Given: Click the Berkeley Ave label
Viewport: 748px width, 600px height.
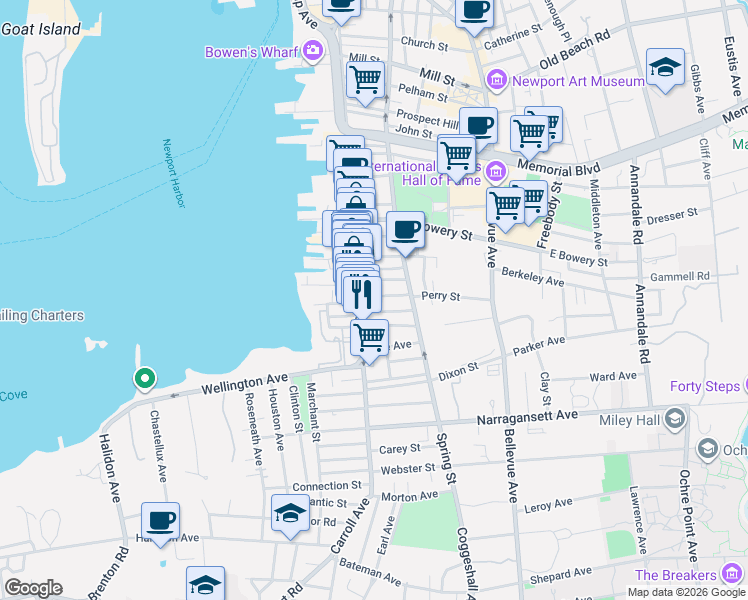Looking at the screenshot, I should click(533, 277).
